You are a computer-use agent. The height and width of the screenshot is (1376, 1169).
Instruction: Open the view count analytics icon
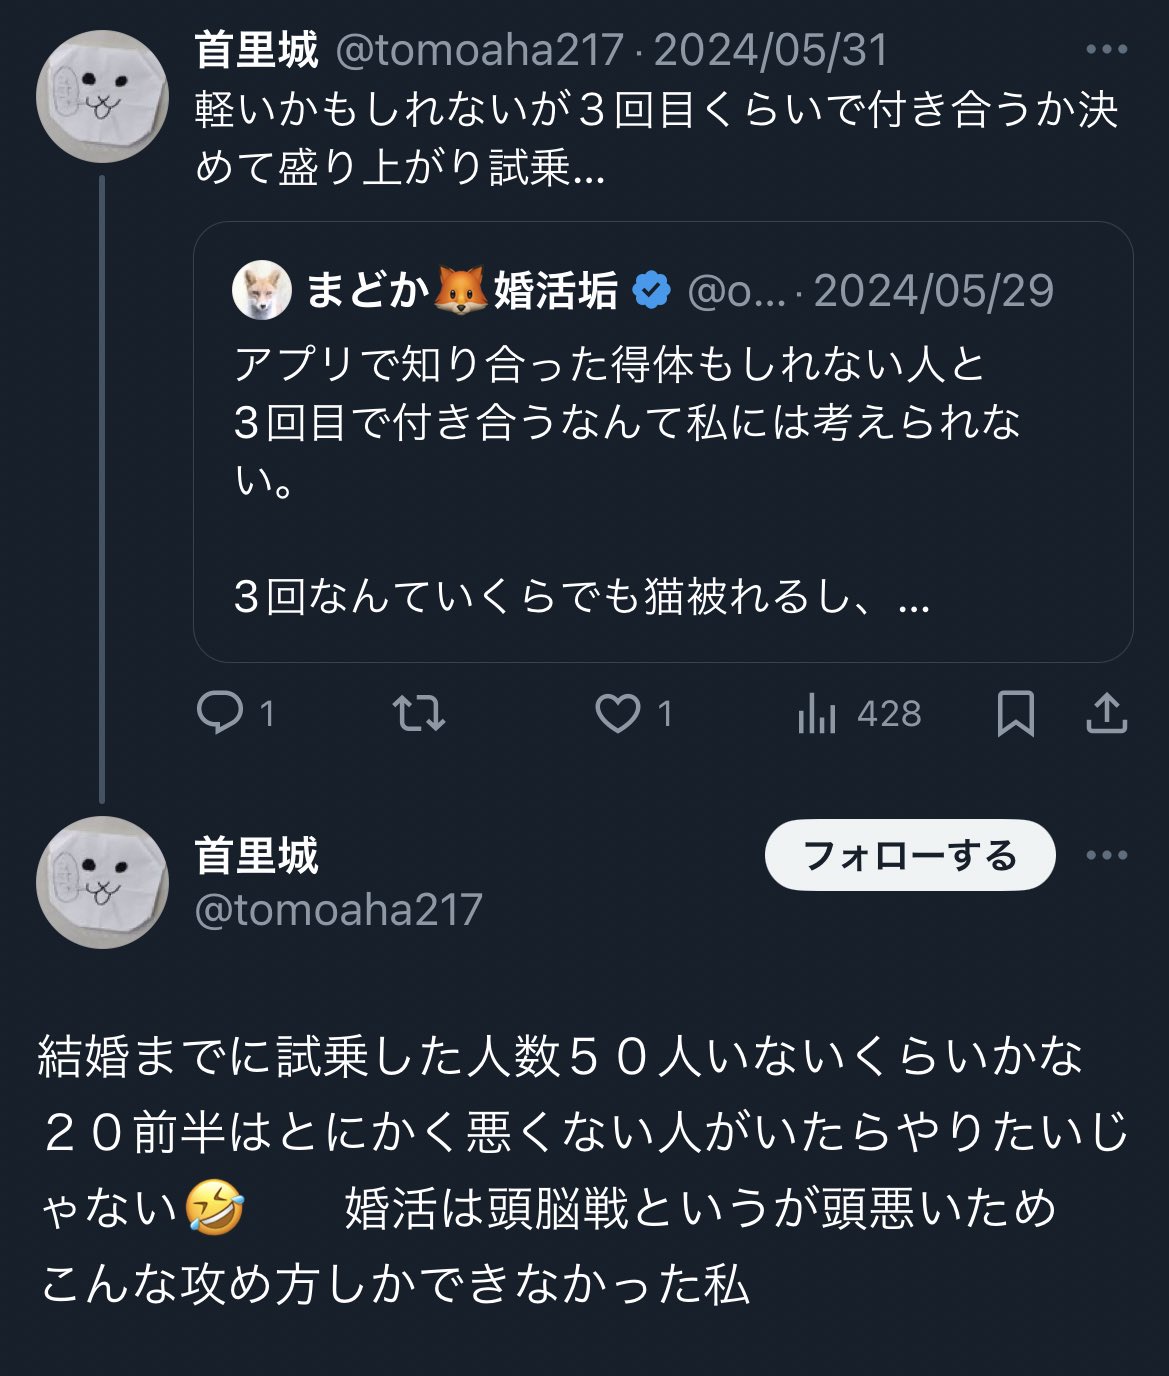pos(817,714)
